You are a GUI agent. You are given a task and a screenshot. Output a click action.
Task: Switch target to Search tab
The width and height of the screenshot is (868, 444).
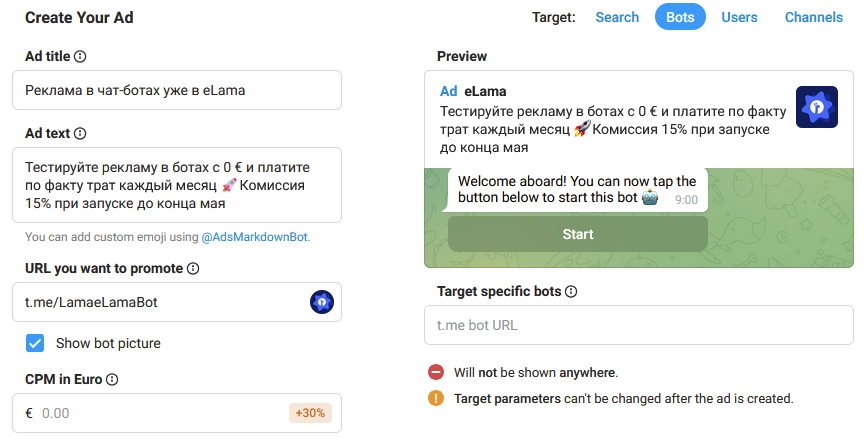click(x=617, y=17)
